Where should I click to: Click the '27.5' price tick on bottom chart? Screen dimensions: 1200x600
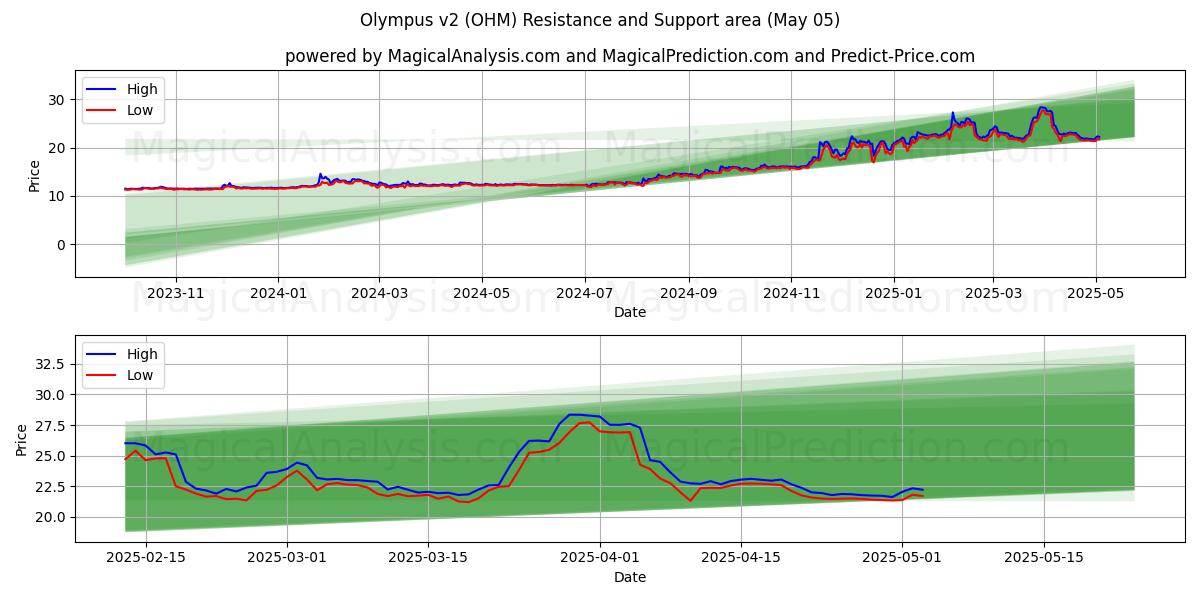(51, 426)
